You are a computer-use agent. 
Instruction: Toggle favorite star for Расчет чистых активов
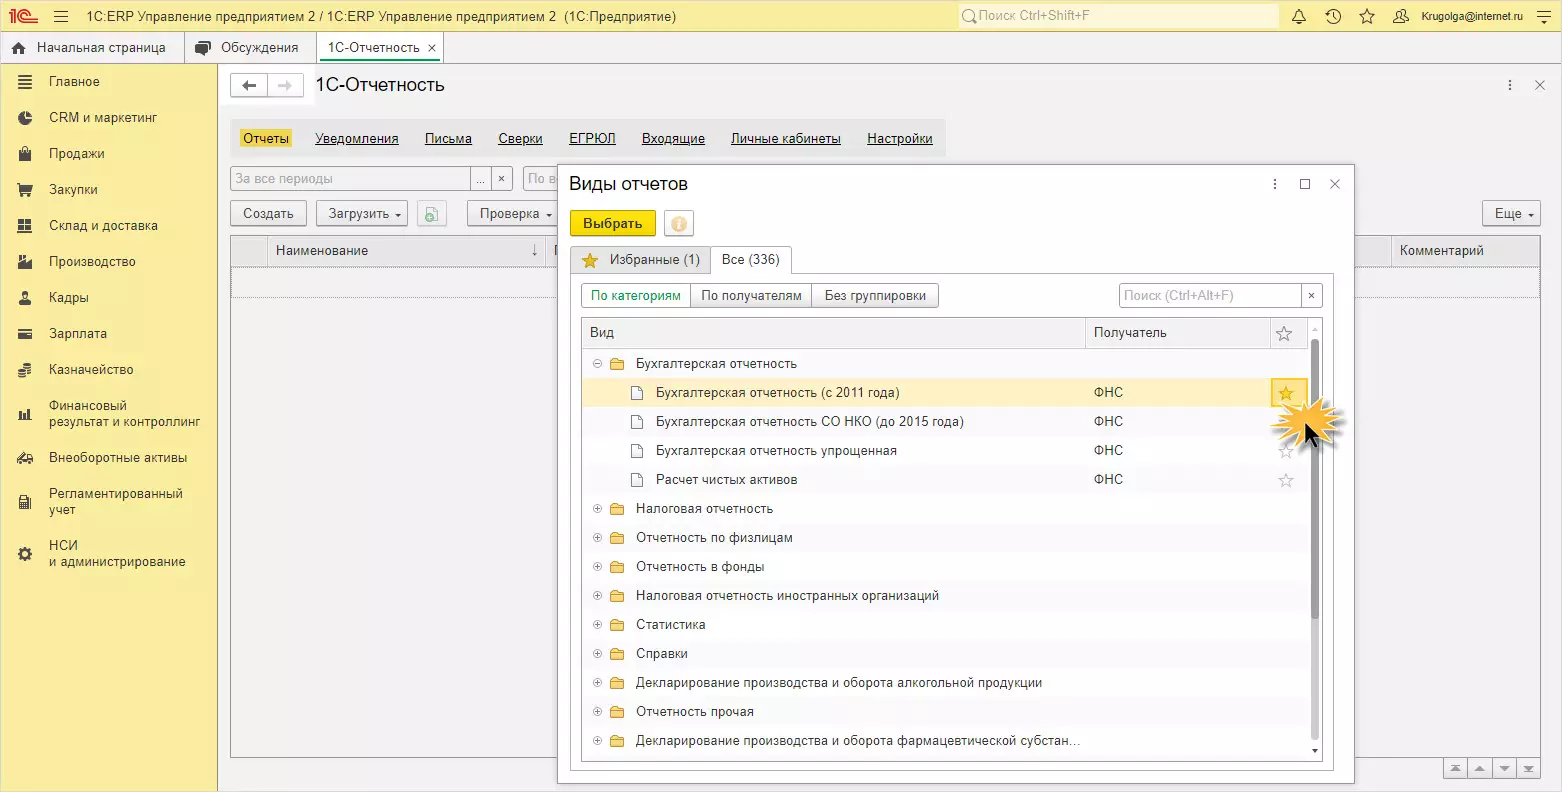tap(1286, 480)
